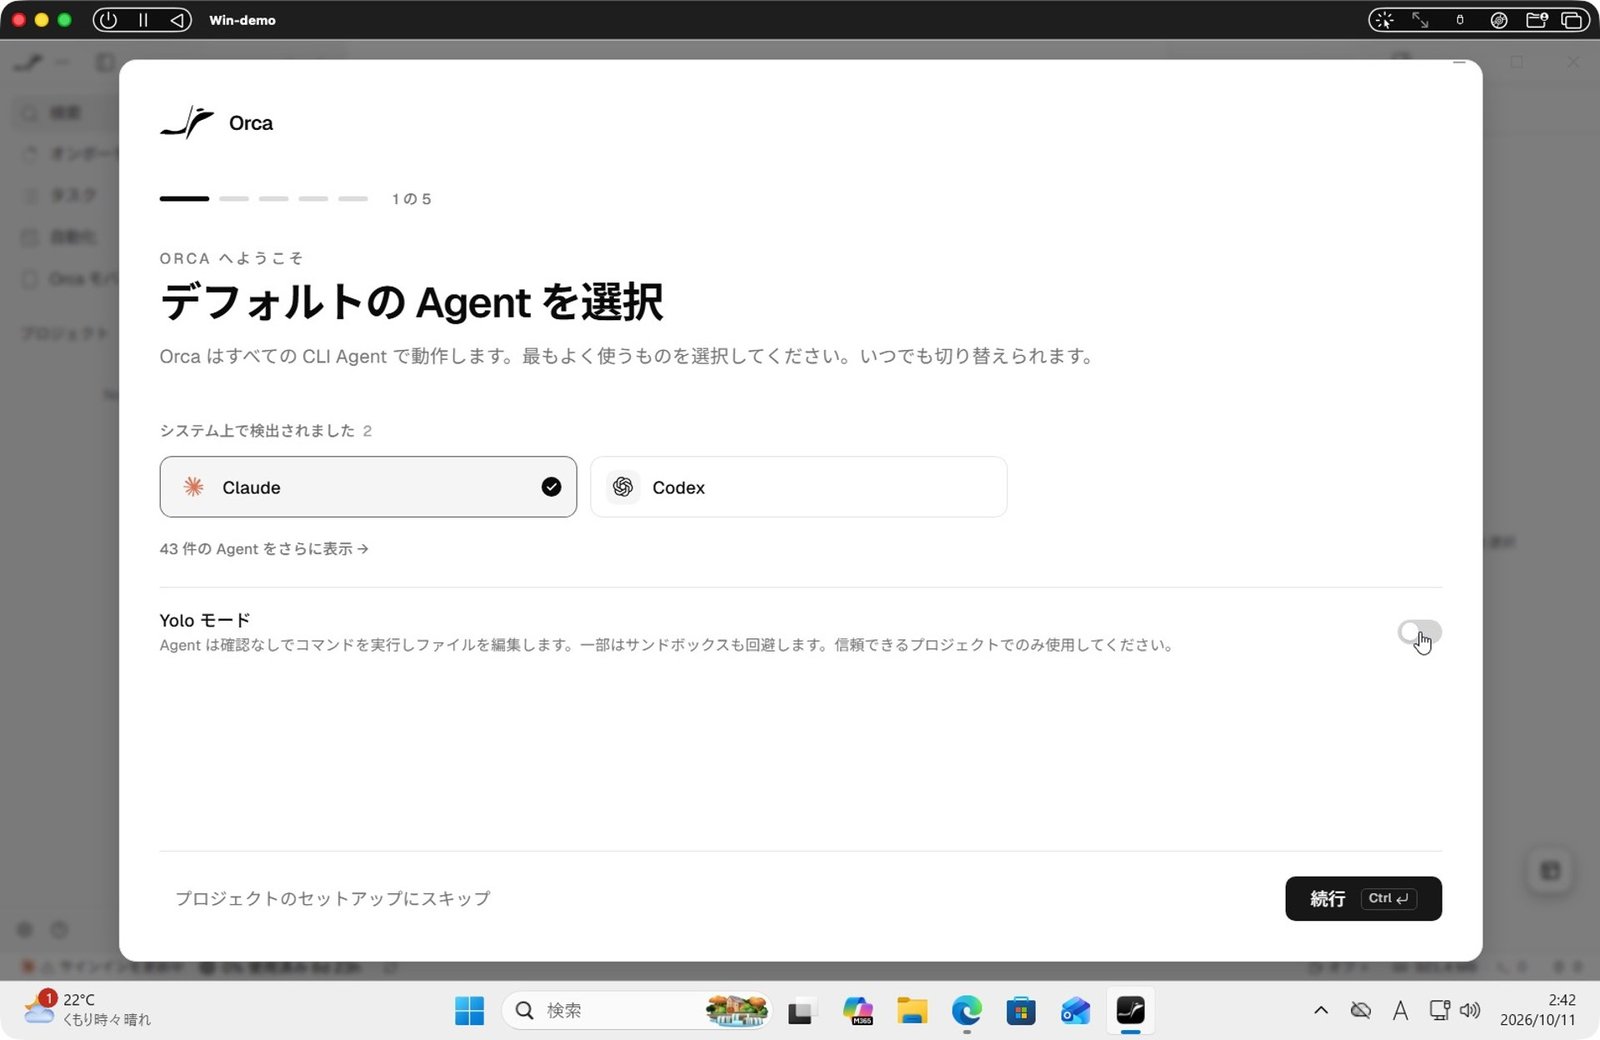Open the volume control in system tray
The image size is (1600, 1040).
click(1470, 1010)
